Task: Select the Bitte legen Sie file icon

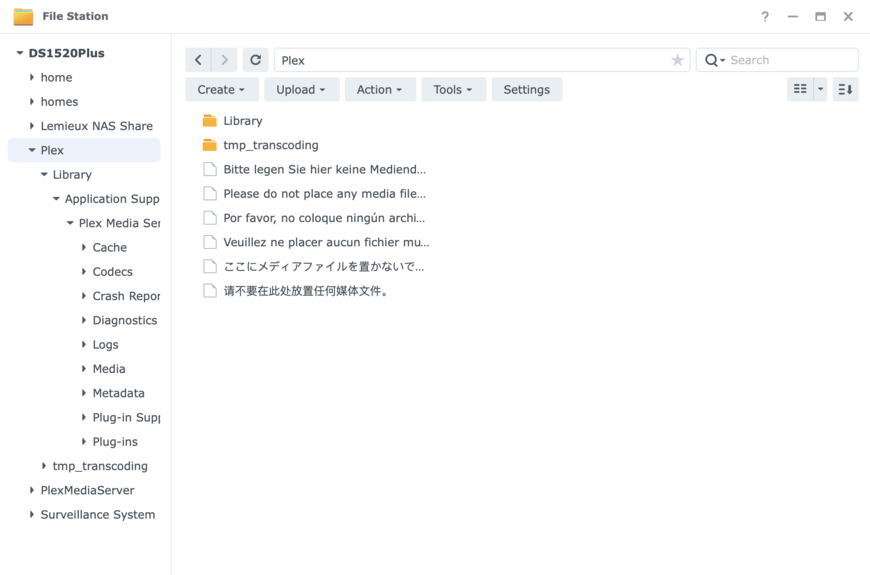Action: (x=210, y=169)
